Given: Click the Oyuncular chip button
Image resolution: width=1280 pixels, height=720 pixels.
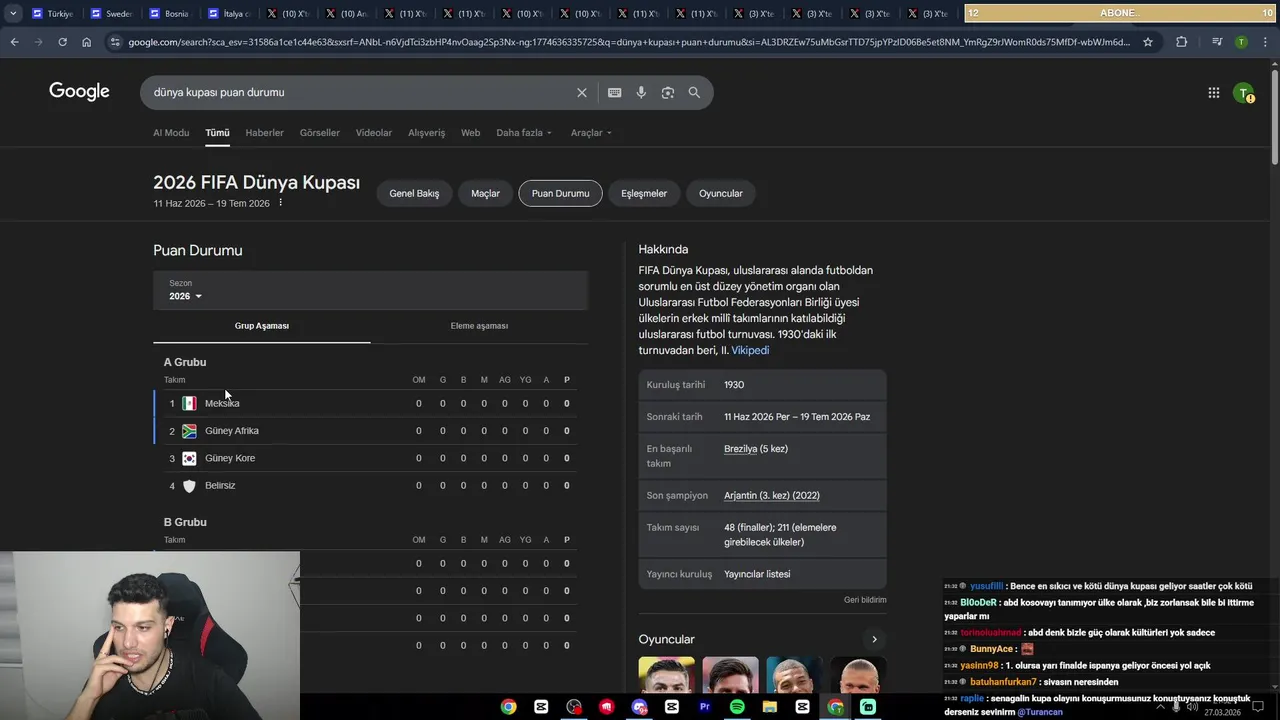Looking at the screenshot, I should 721,193.
